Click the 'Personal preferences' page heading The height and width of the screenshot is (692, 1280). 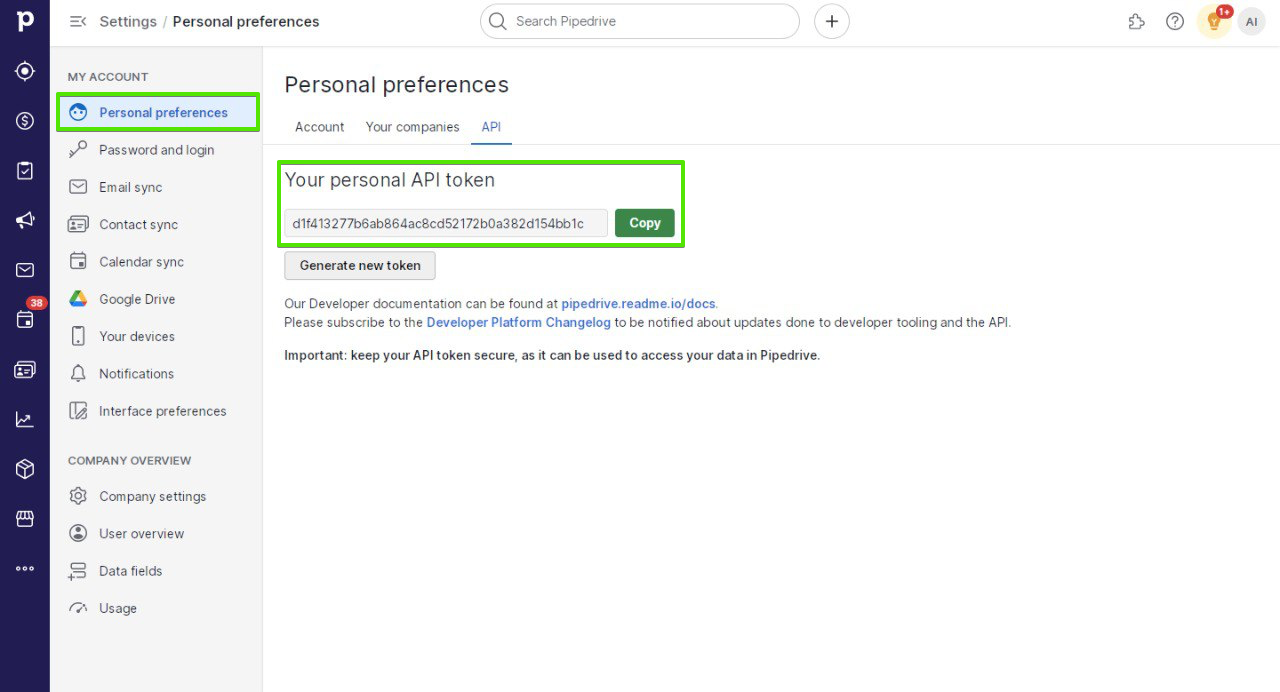[397, 85]
